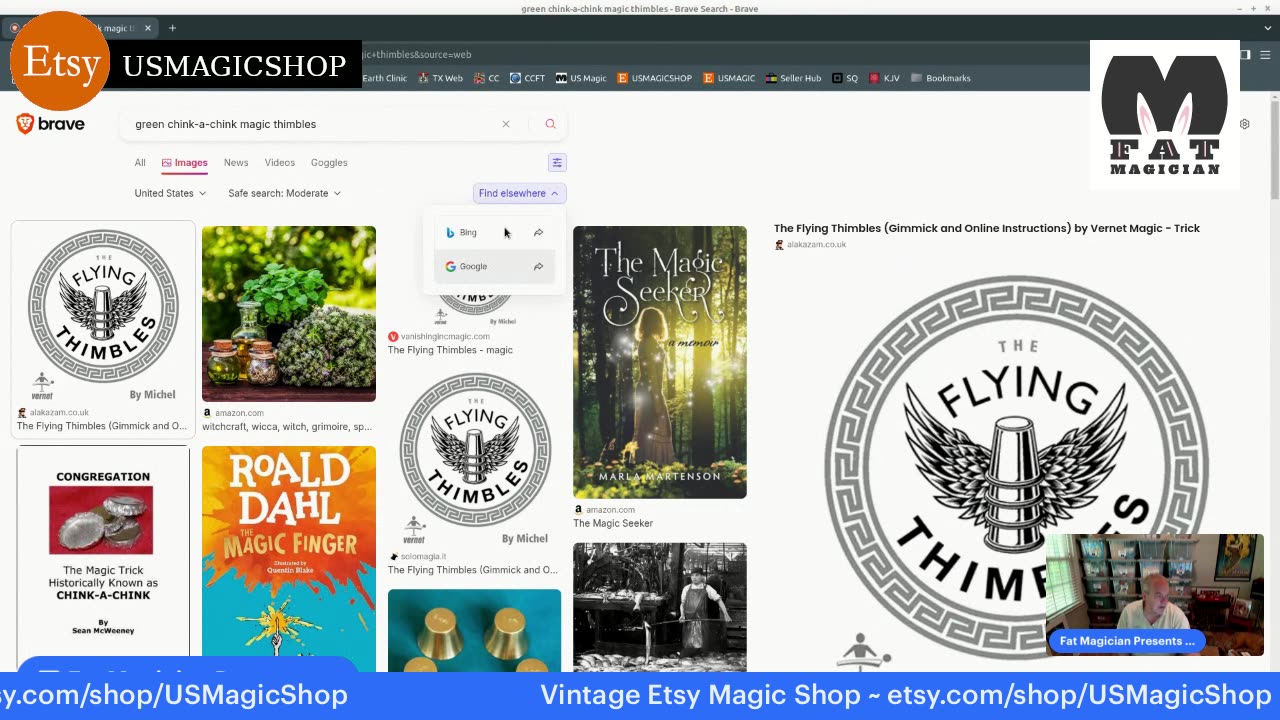Open Brave Search settings gear

pos(1245,124)
